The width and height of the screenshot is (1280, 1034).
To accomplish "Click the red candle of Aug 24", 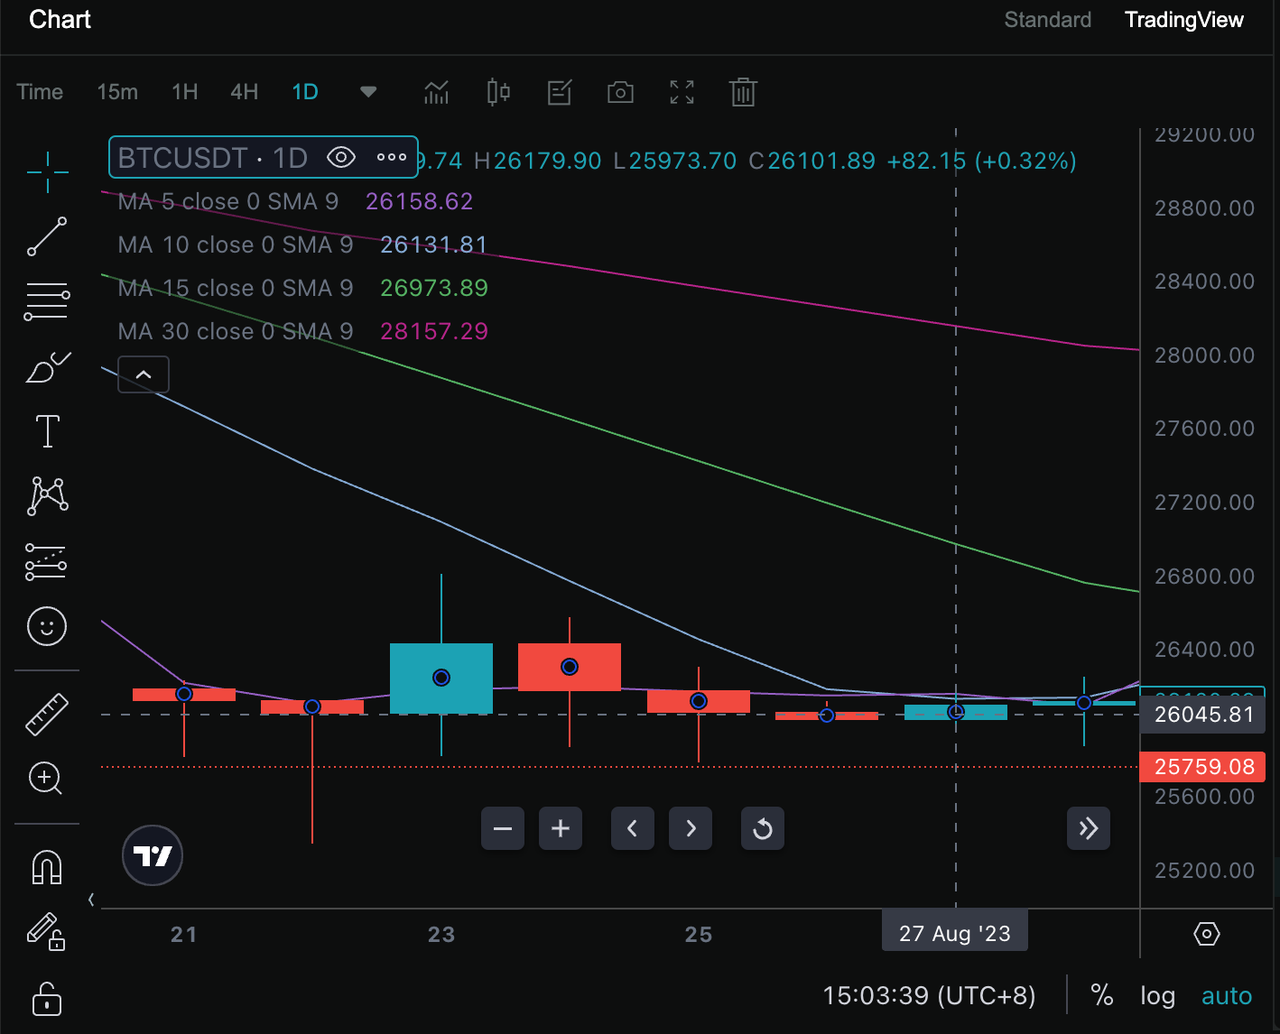I will 569,667.
